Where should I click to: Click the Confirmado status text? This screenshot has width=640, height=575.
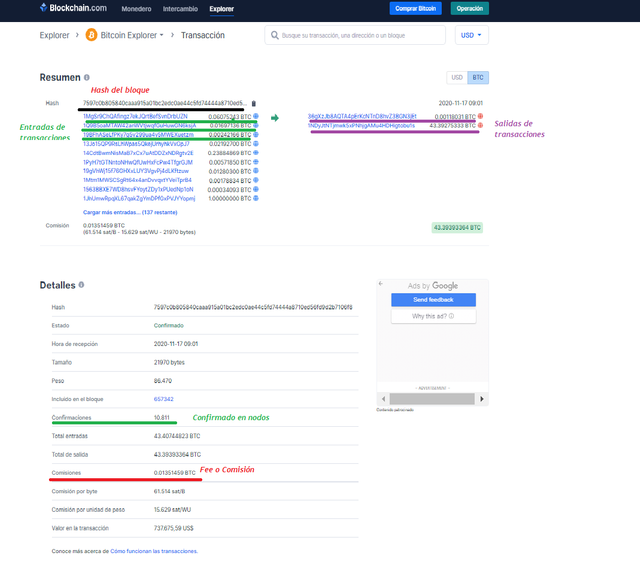click(x=169, y=325)
